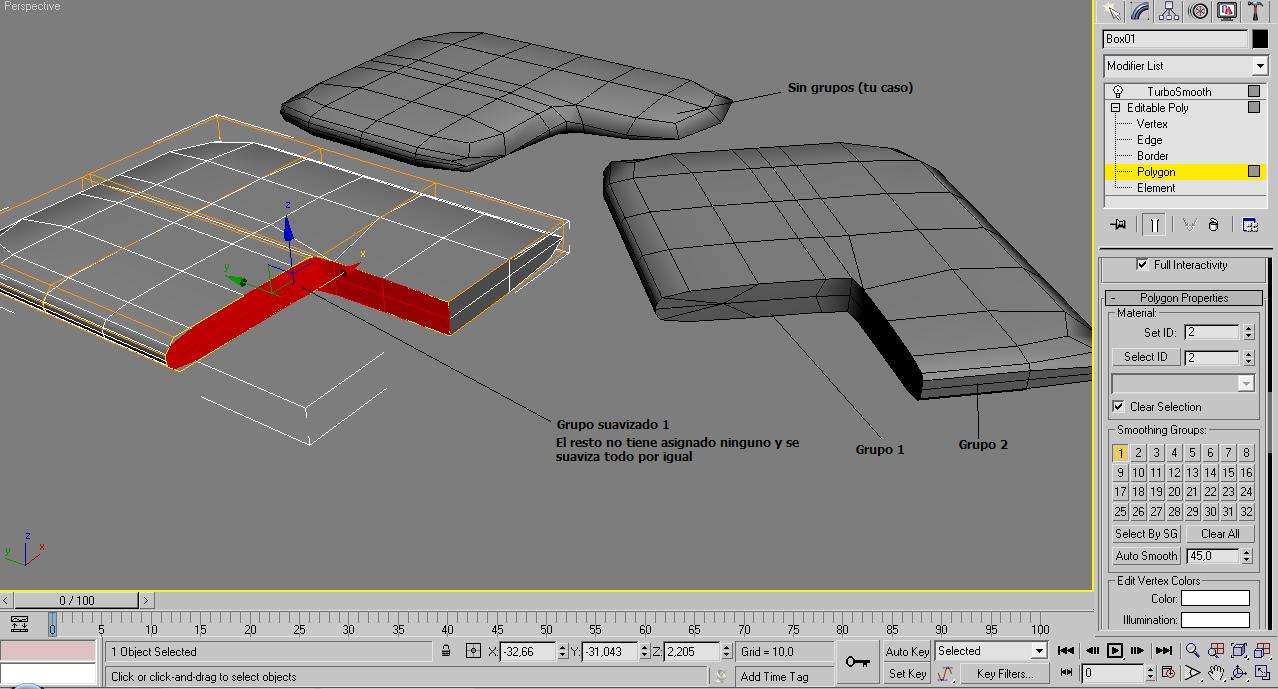Select the Border sub-object level
The height and width of the screenshot is (689, 1278).
point(1152,156)
